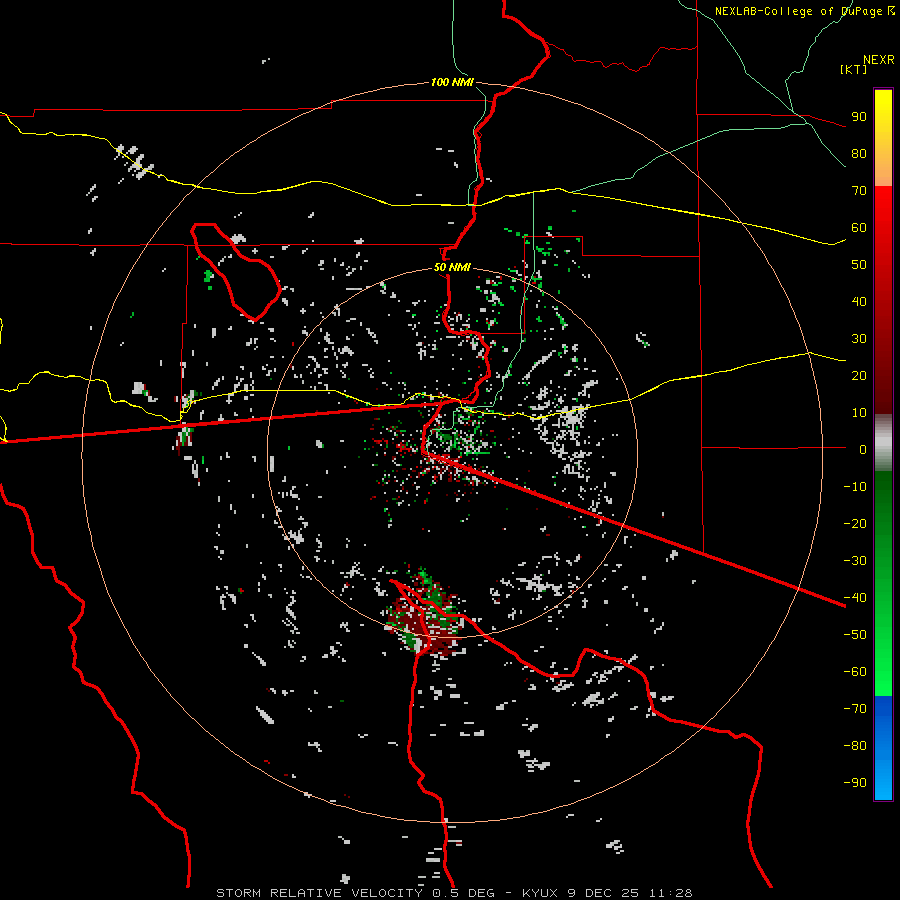The height and width of the screenshot is (900, 900).
Task: Click the 50 value on the velocity scale
Action: point(859,265)
